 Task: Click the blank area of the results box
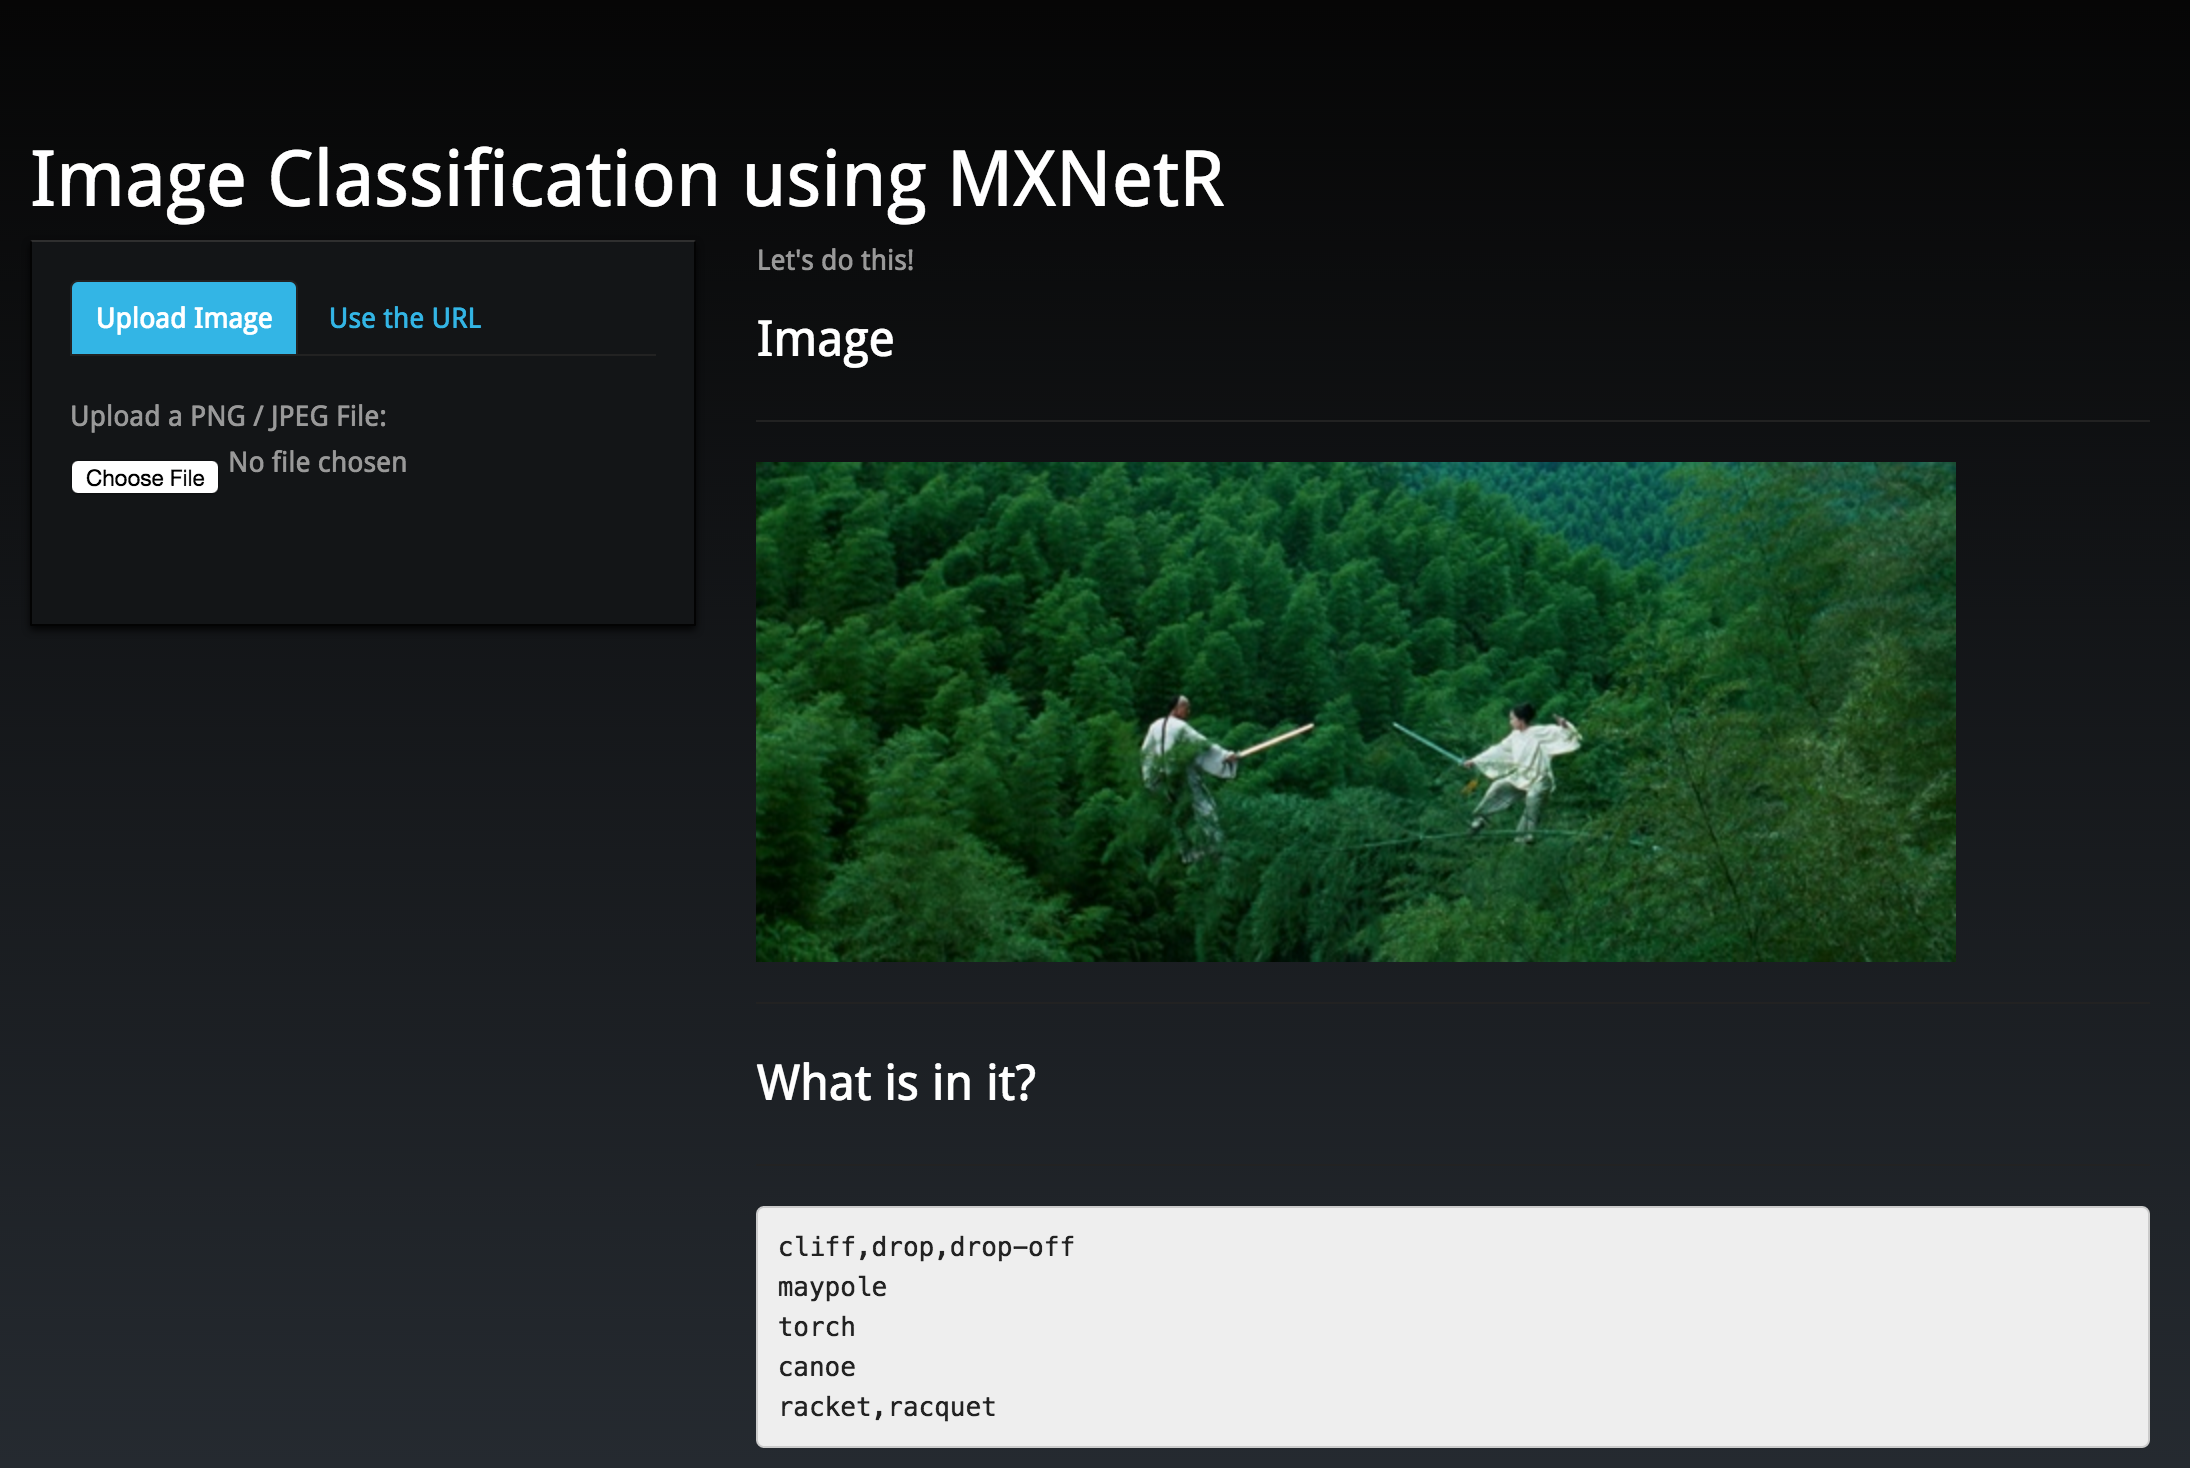[1600, 1330]
